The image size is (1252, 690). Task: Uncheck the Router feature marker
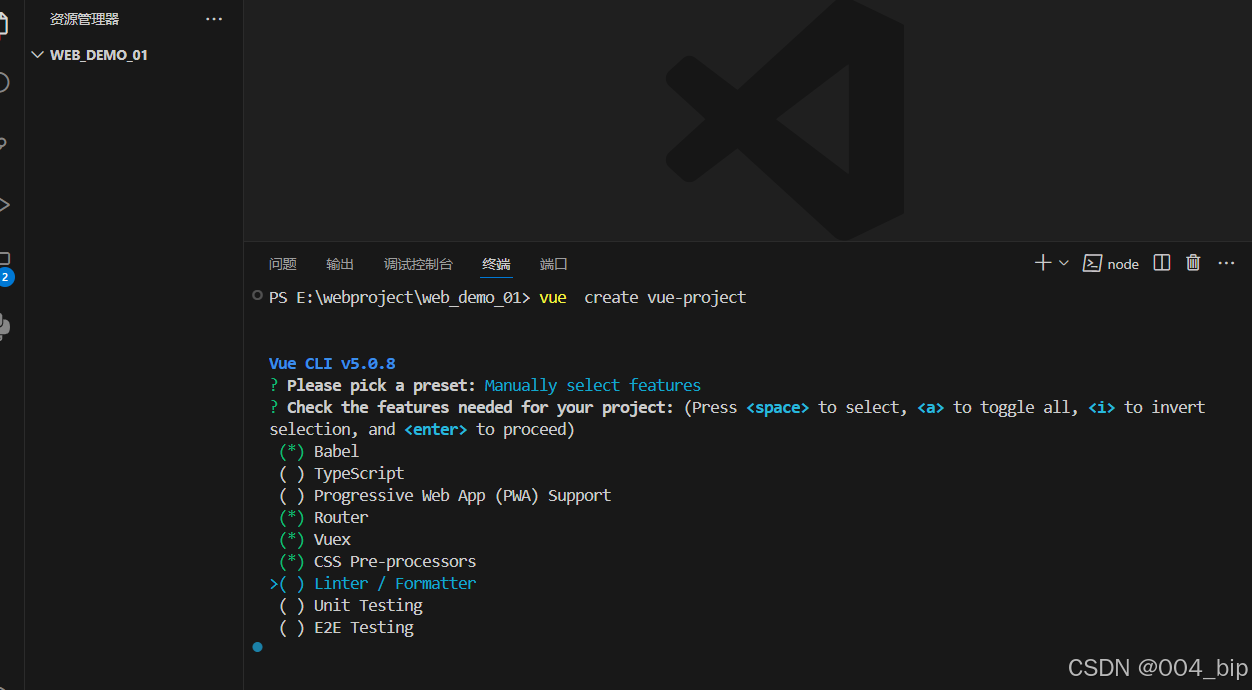[292, 518]
